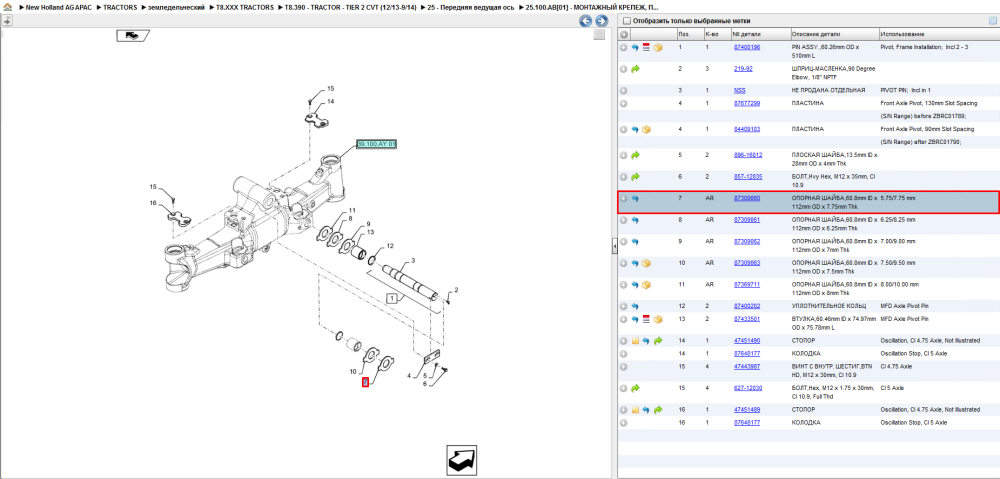The image size is (1000, 479).
Task: Click the package box icon in the 87369711 row
Action: (x=646, y=284)
